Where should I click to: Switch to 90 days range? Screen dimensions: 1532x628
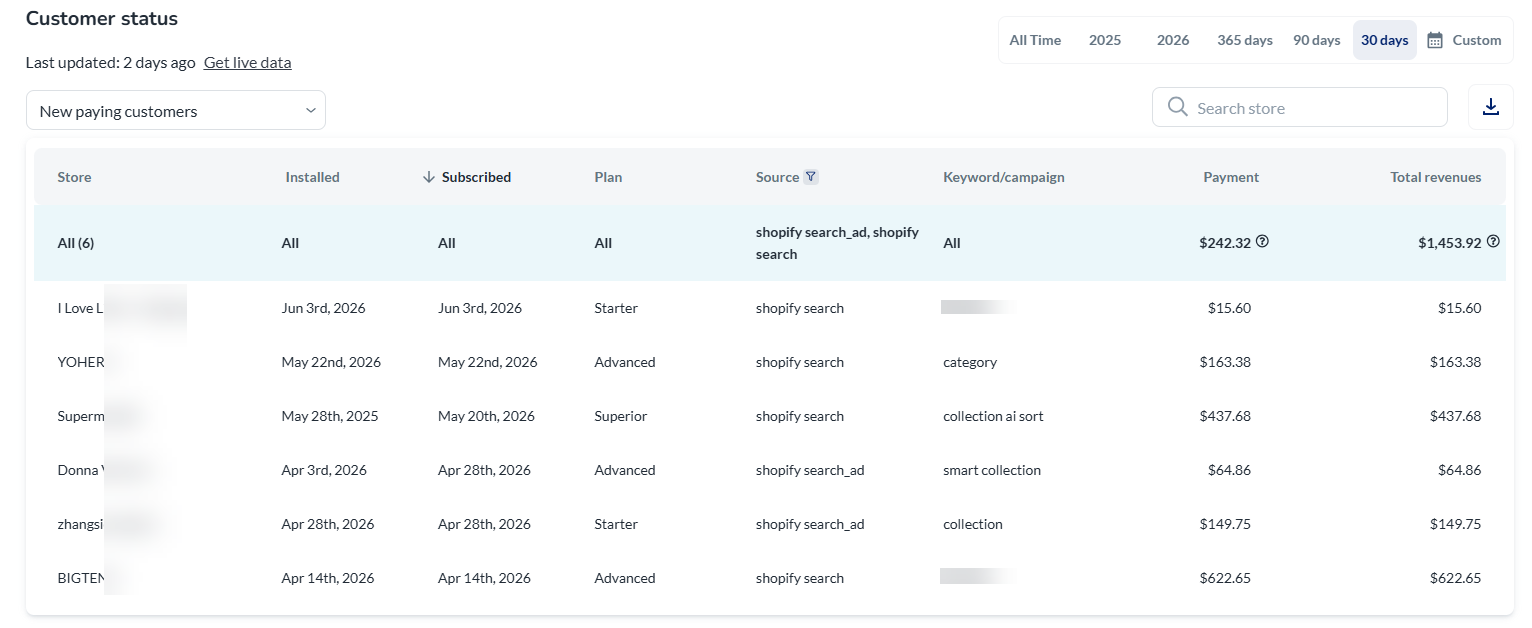[1316, 40]
